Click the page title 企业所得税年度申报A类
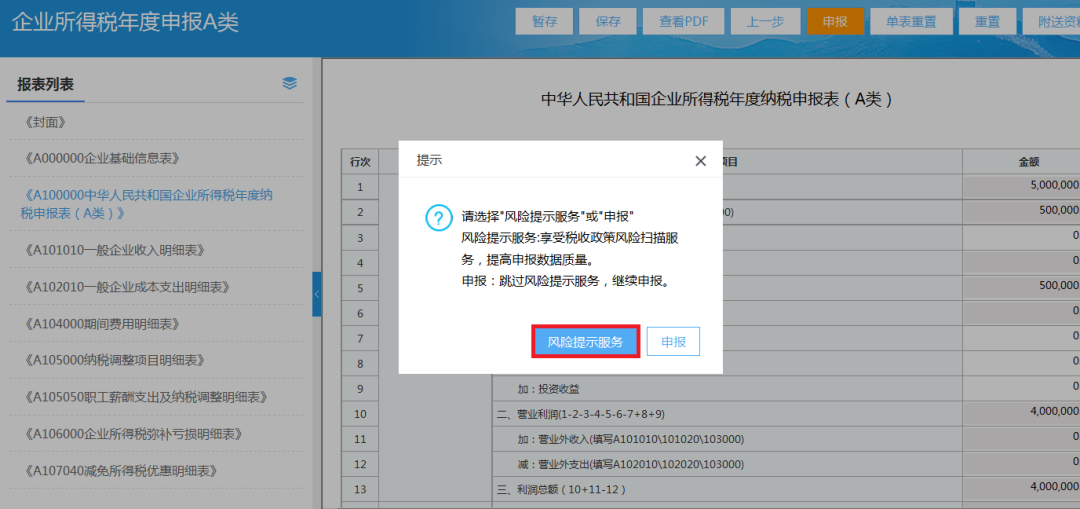Image resolution: width=1080 pixels, height=509 pixels. coord(125,22)
